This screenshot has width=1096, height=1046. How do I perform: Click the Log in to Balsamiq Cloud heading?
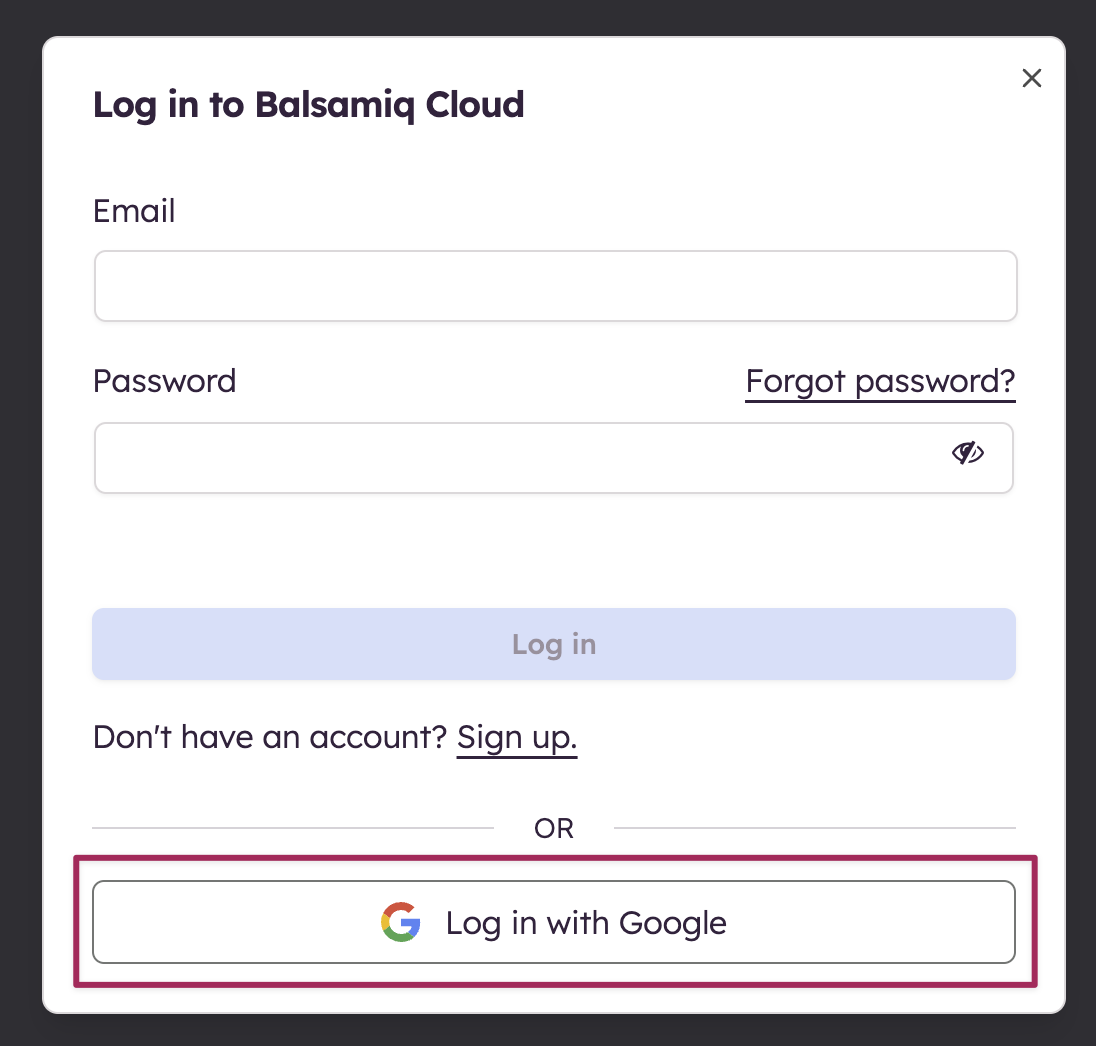click(x=307, y=104)
